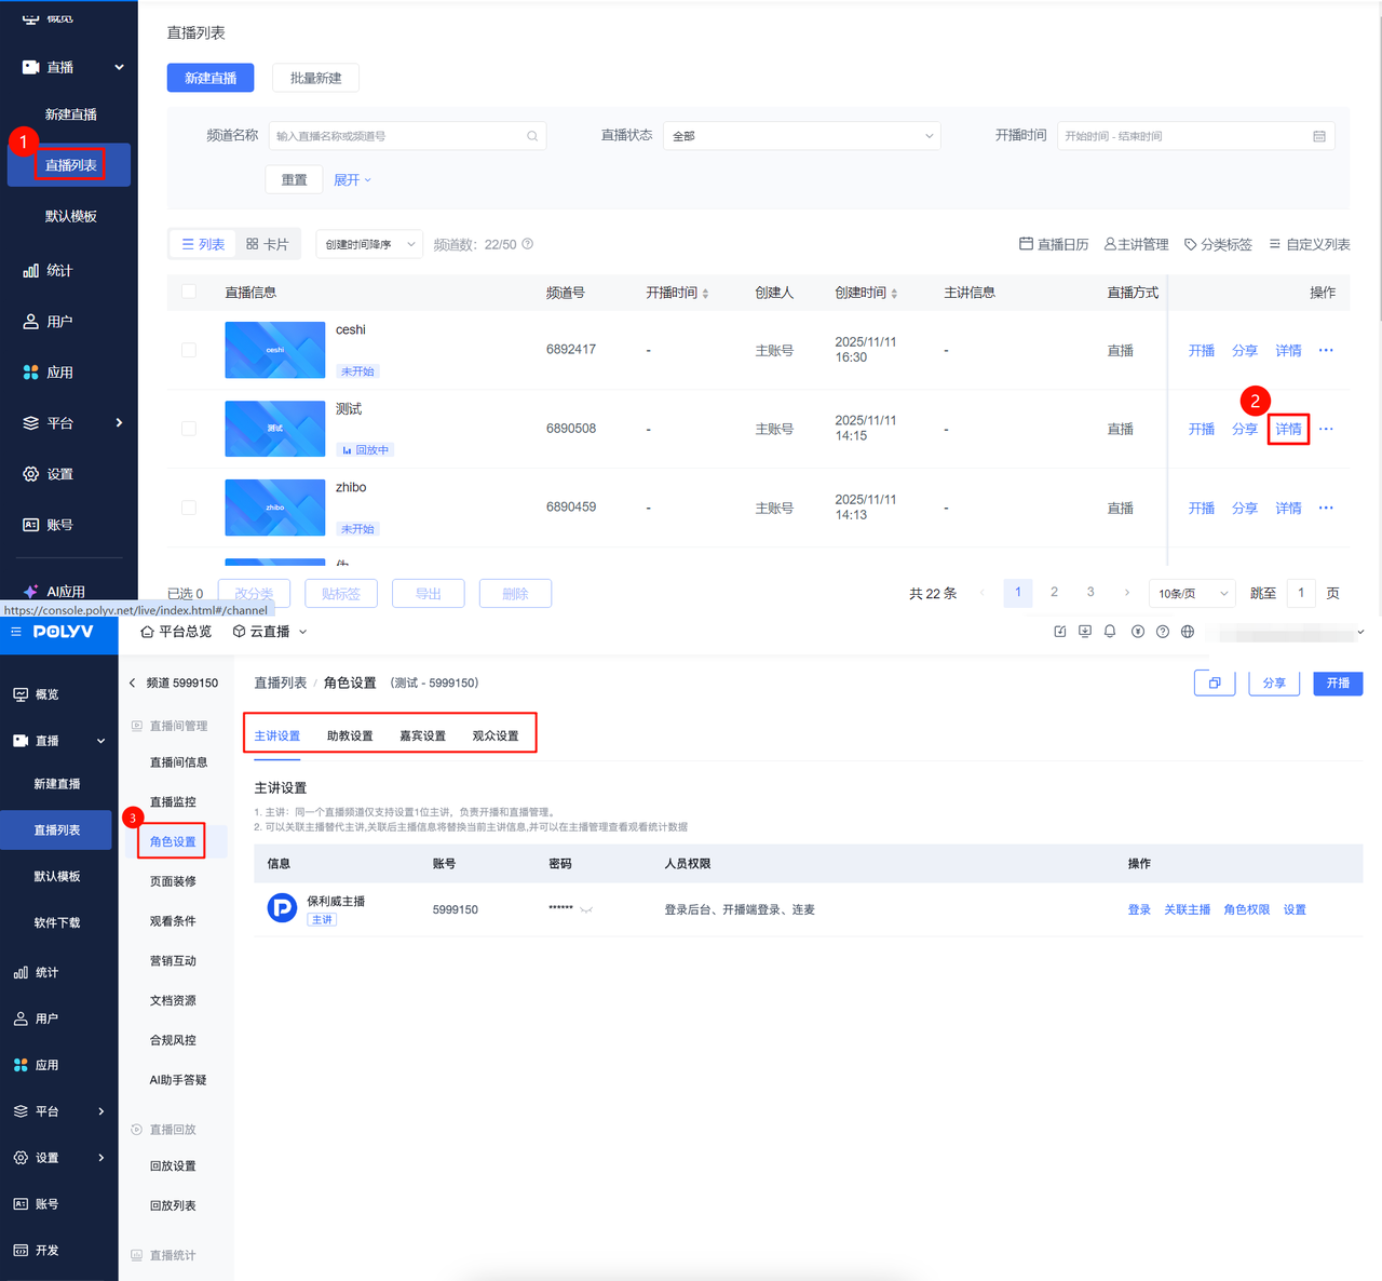Screen dimensions: 1382x1281
Task: Open the ceshi live thumbnail
Action: click(275, 350)
